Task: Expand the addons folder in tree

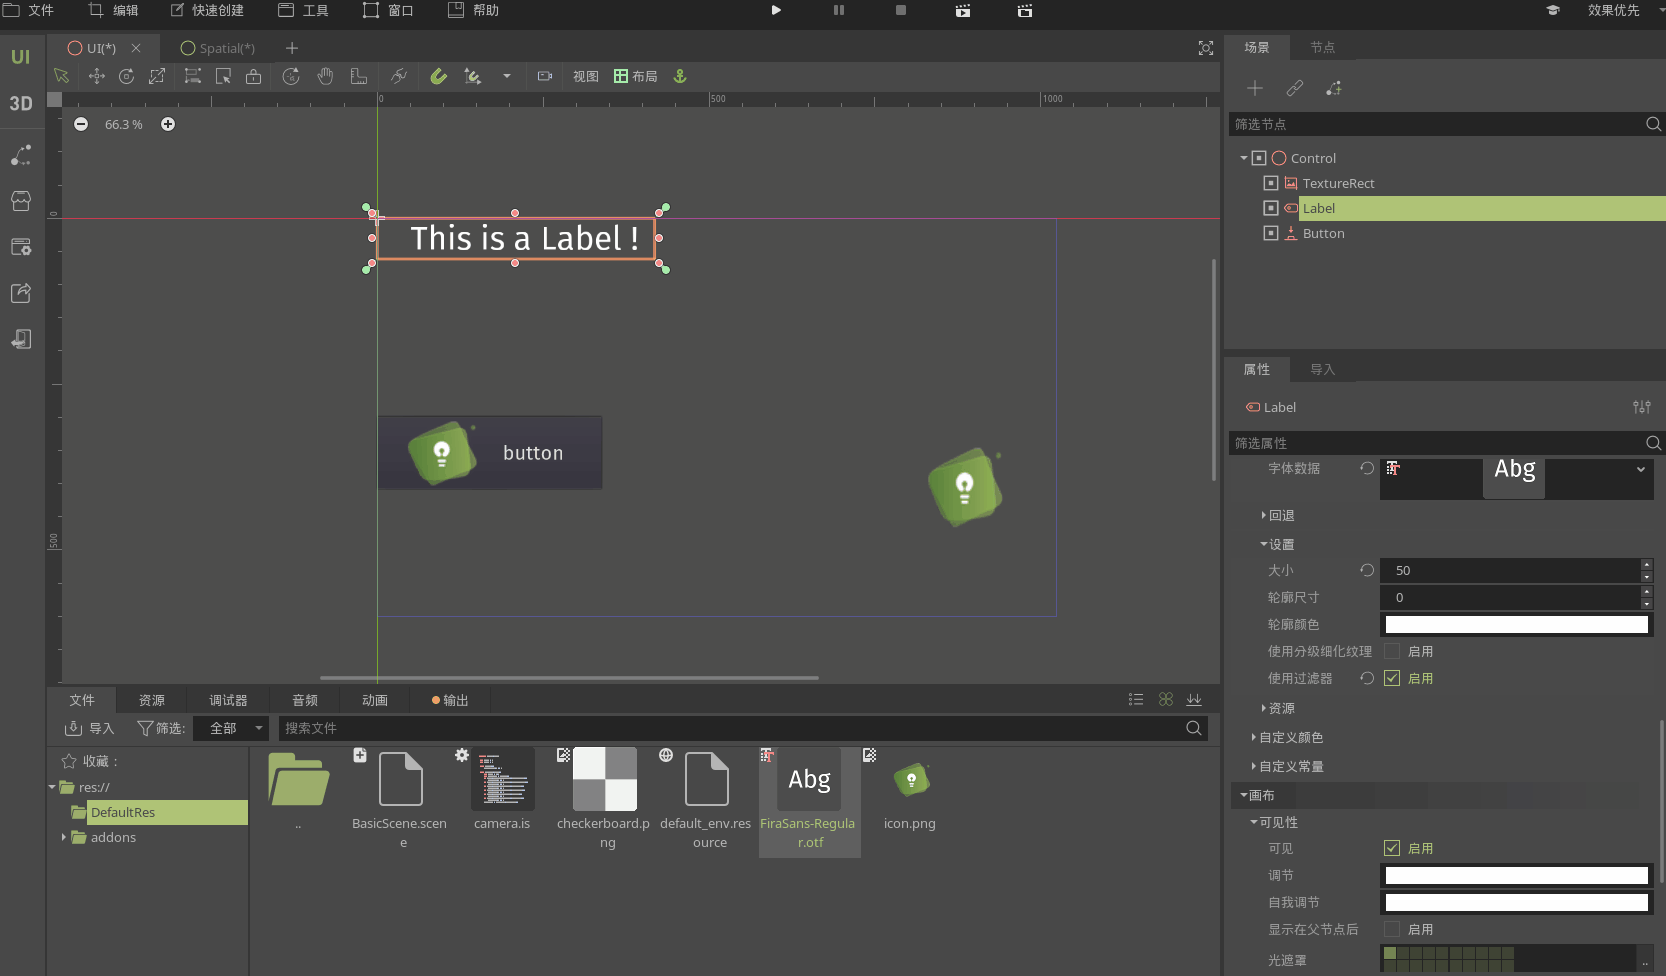Action: coord(64,837)
